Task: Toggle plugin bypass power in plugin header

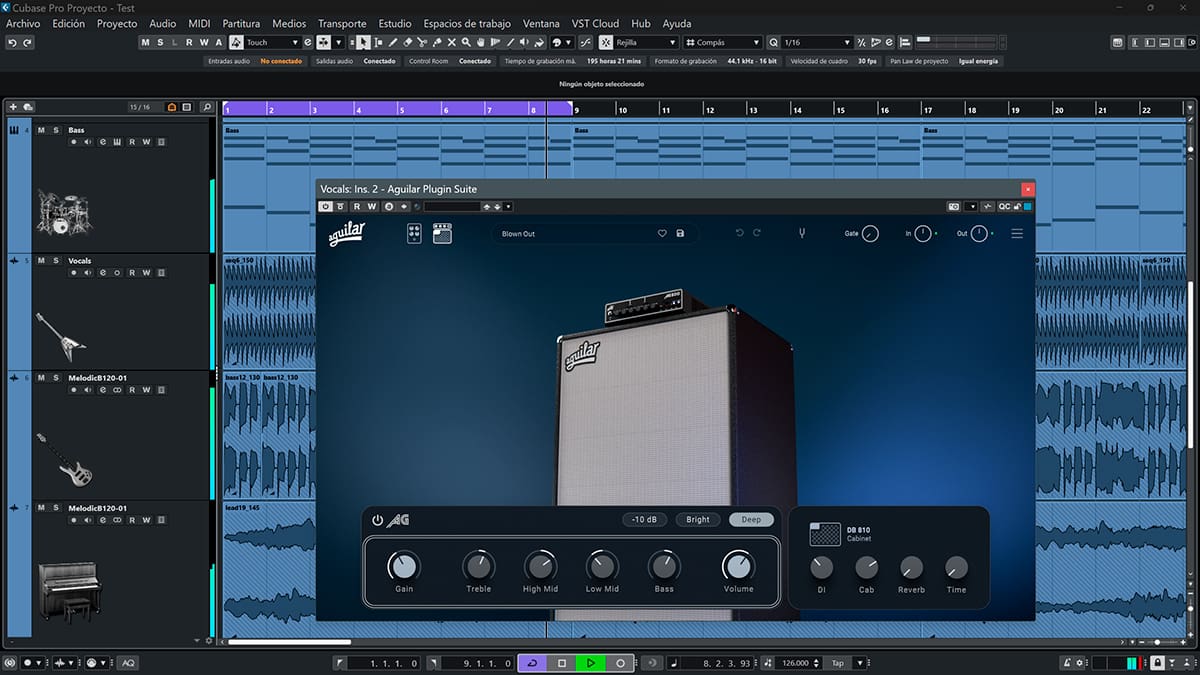Action: coord(326,206)
